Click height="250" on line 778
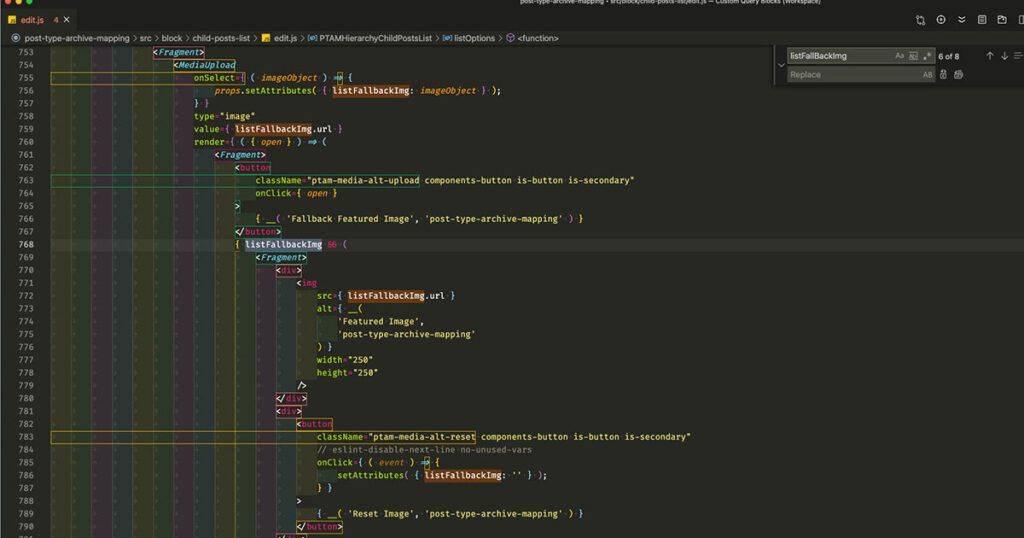This screenshot has width=1024, height=538. 347,373
